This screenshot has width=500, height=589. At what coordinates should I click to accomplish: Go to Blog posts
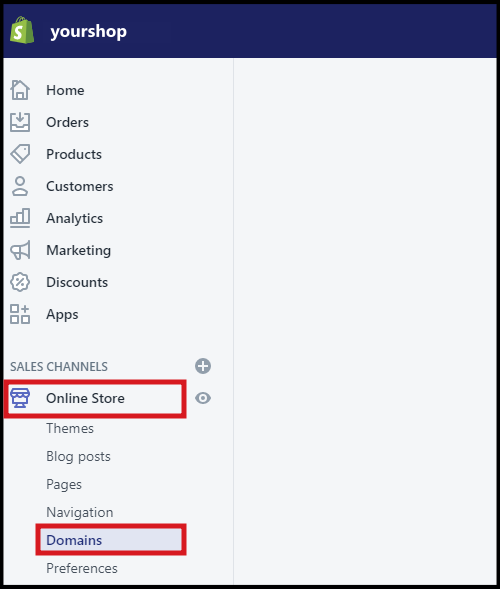coord(79,456)
